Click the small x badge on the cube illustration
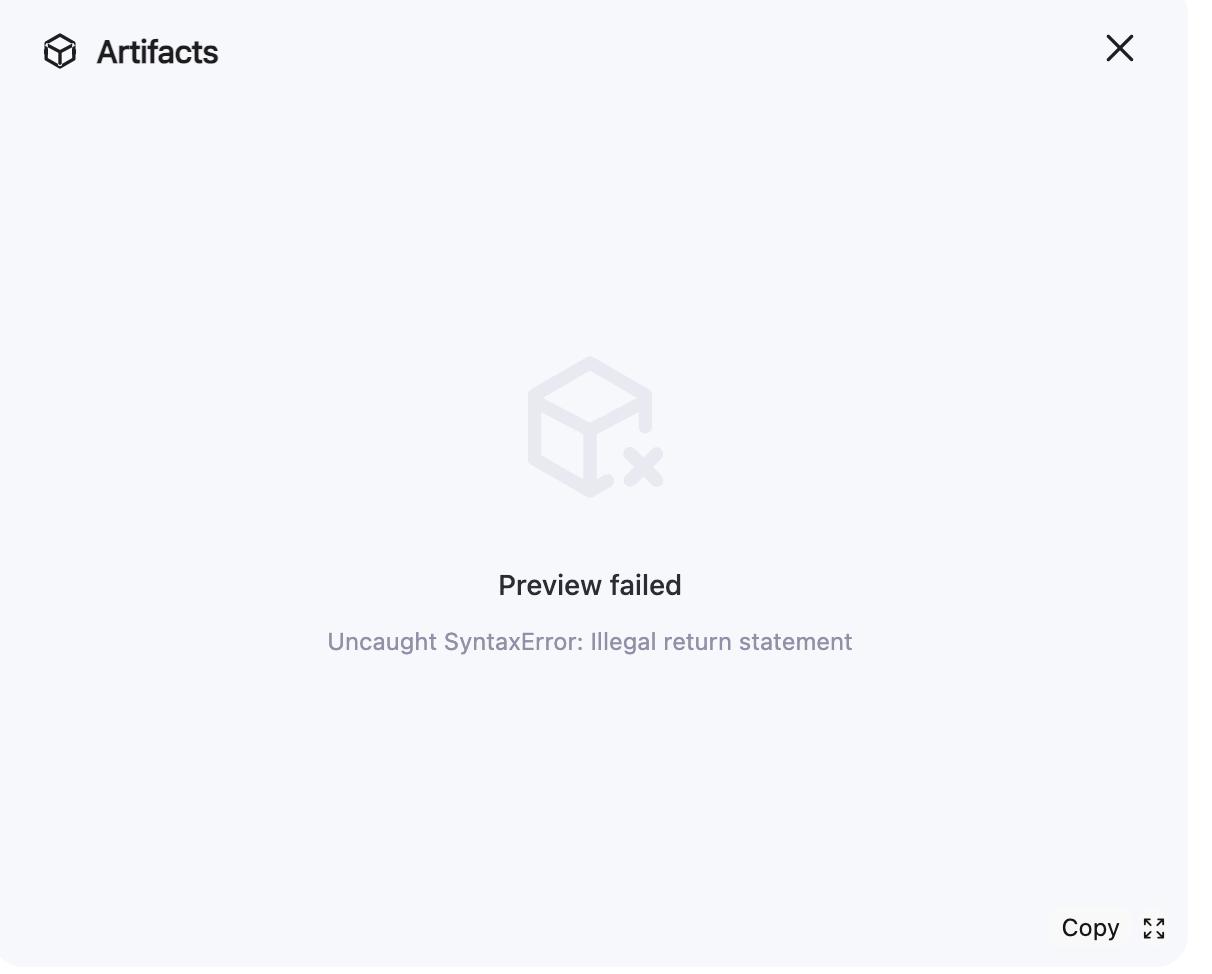This screenshot has height=974, width=1212. point(643,467)
